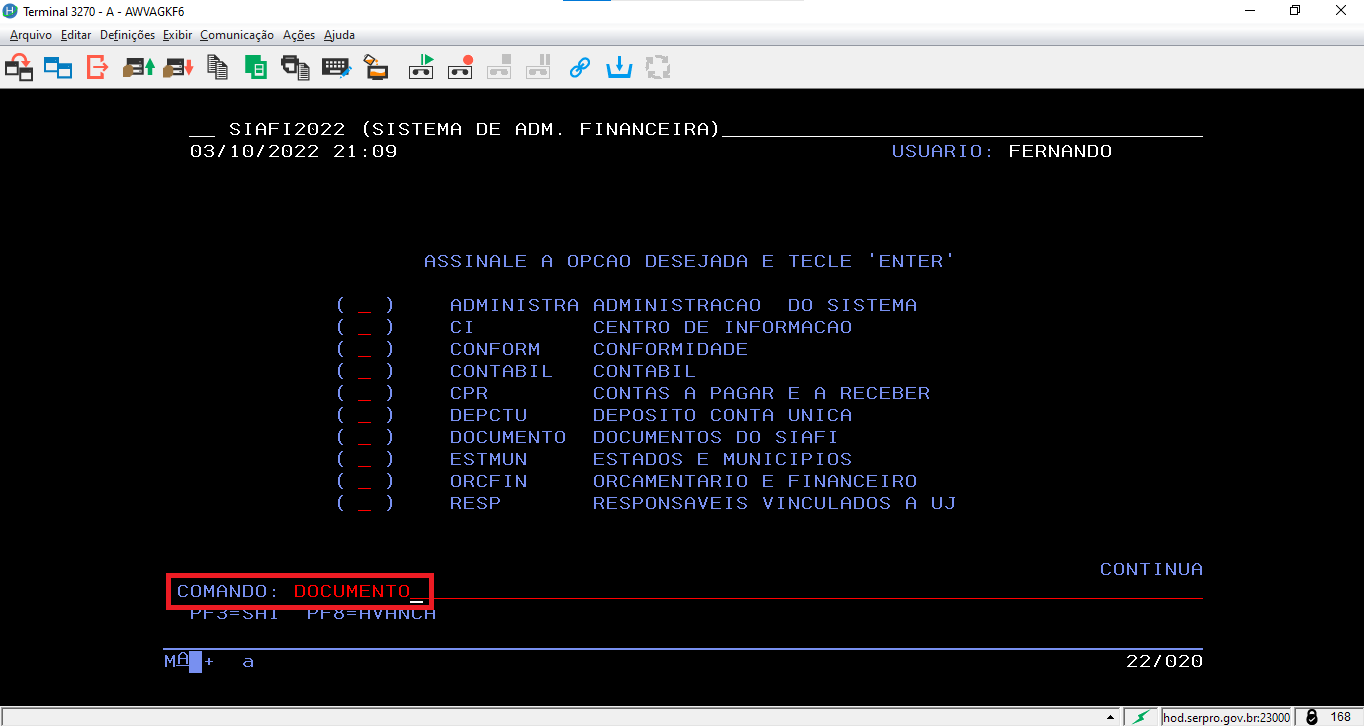The width and height of the screenshot is (1364, 726).
Task: Select the option field beside CONTABIL
Action: coord(365,372)
